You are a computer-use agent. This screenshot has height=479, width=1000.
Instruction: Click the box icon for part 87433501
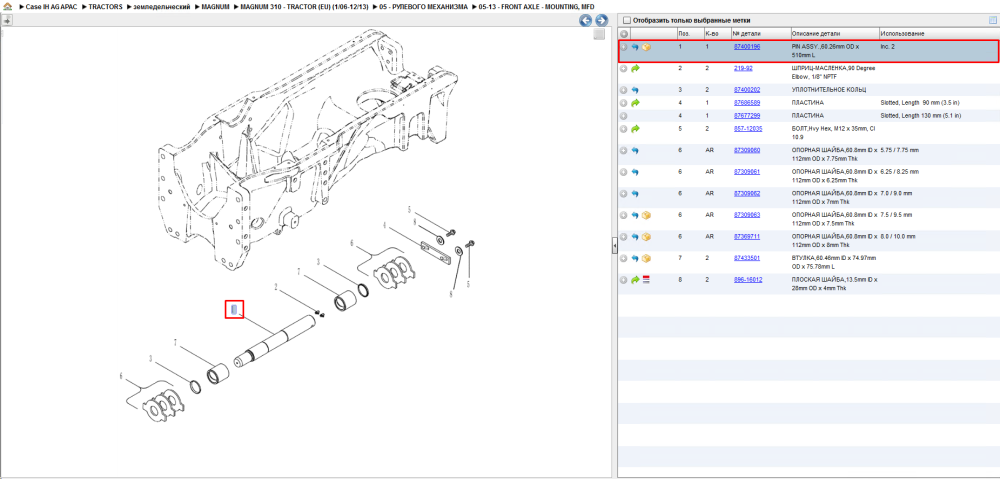pyautogui.click(x=646, y=258)
